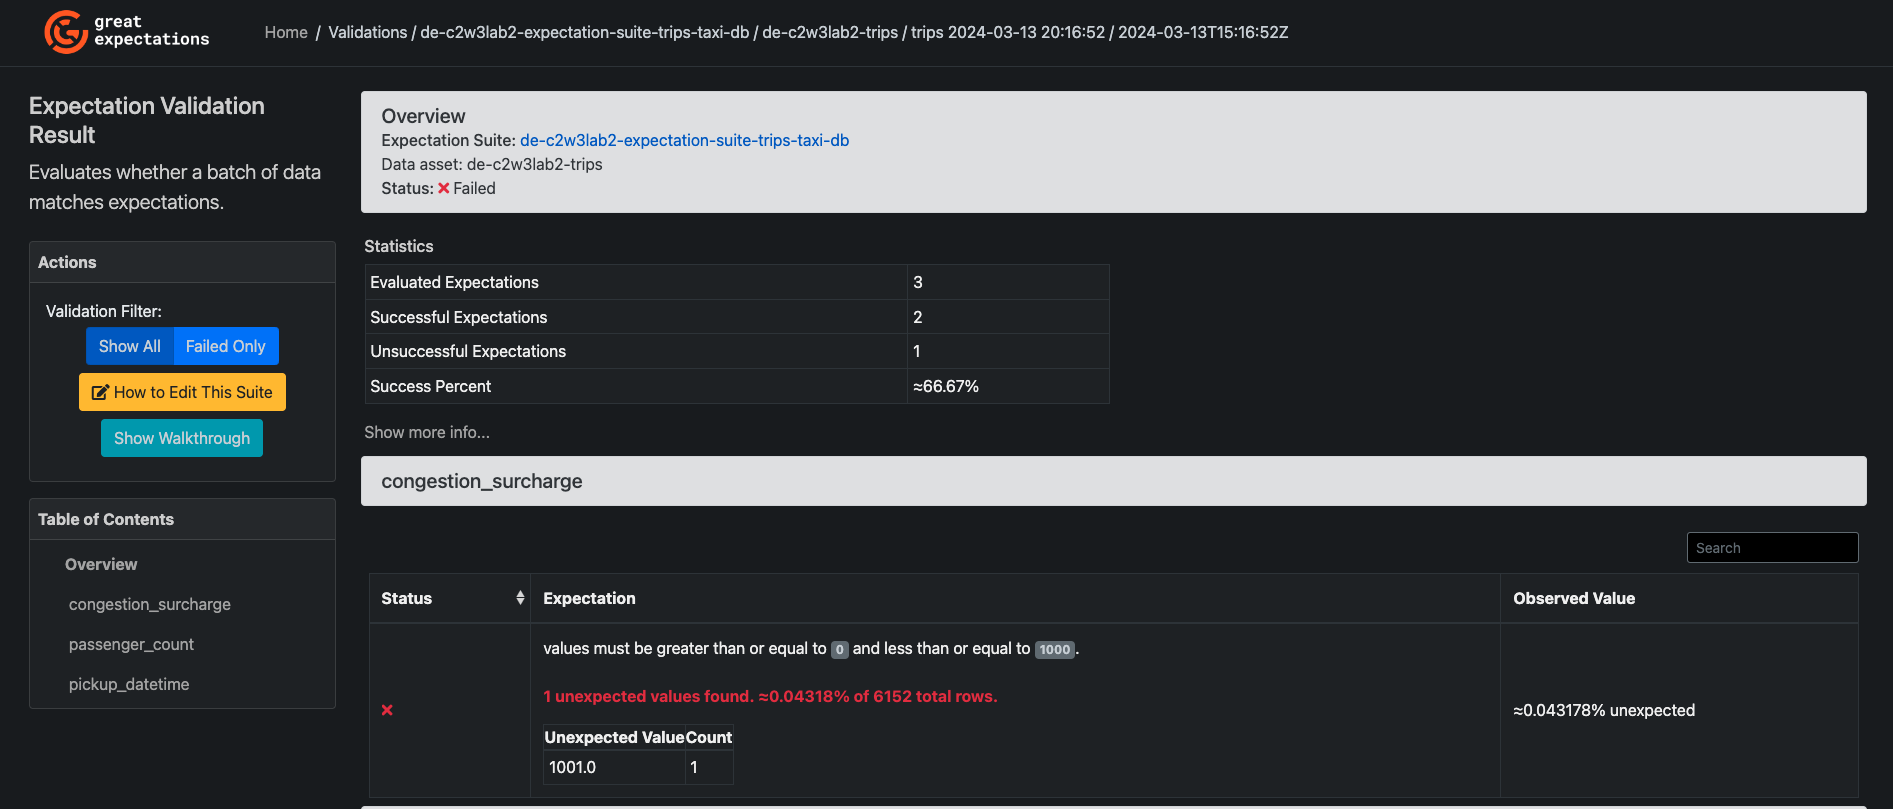Screen dimensions: 1893x809
Task: Click the red X status icon in the expectation row
Action: (387, 710)
